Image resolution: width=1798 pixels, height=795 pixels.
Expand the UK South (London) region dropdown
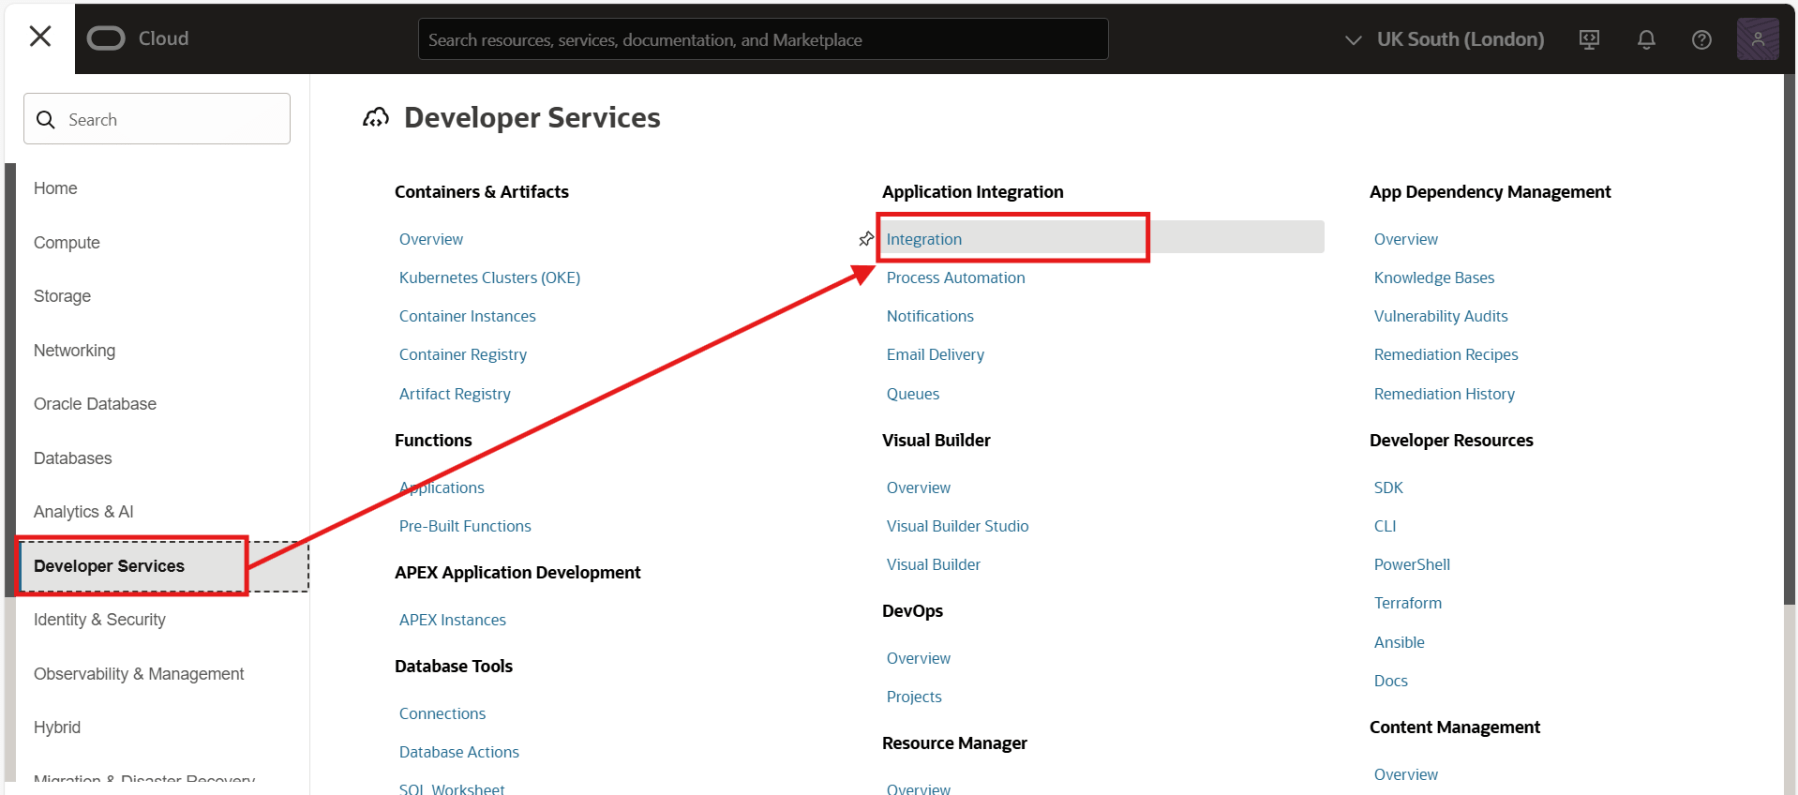pos(1445,40)
